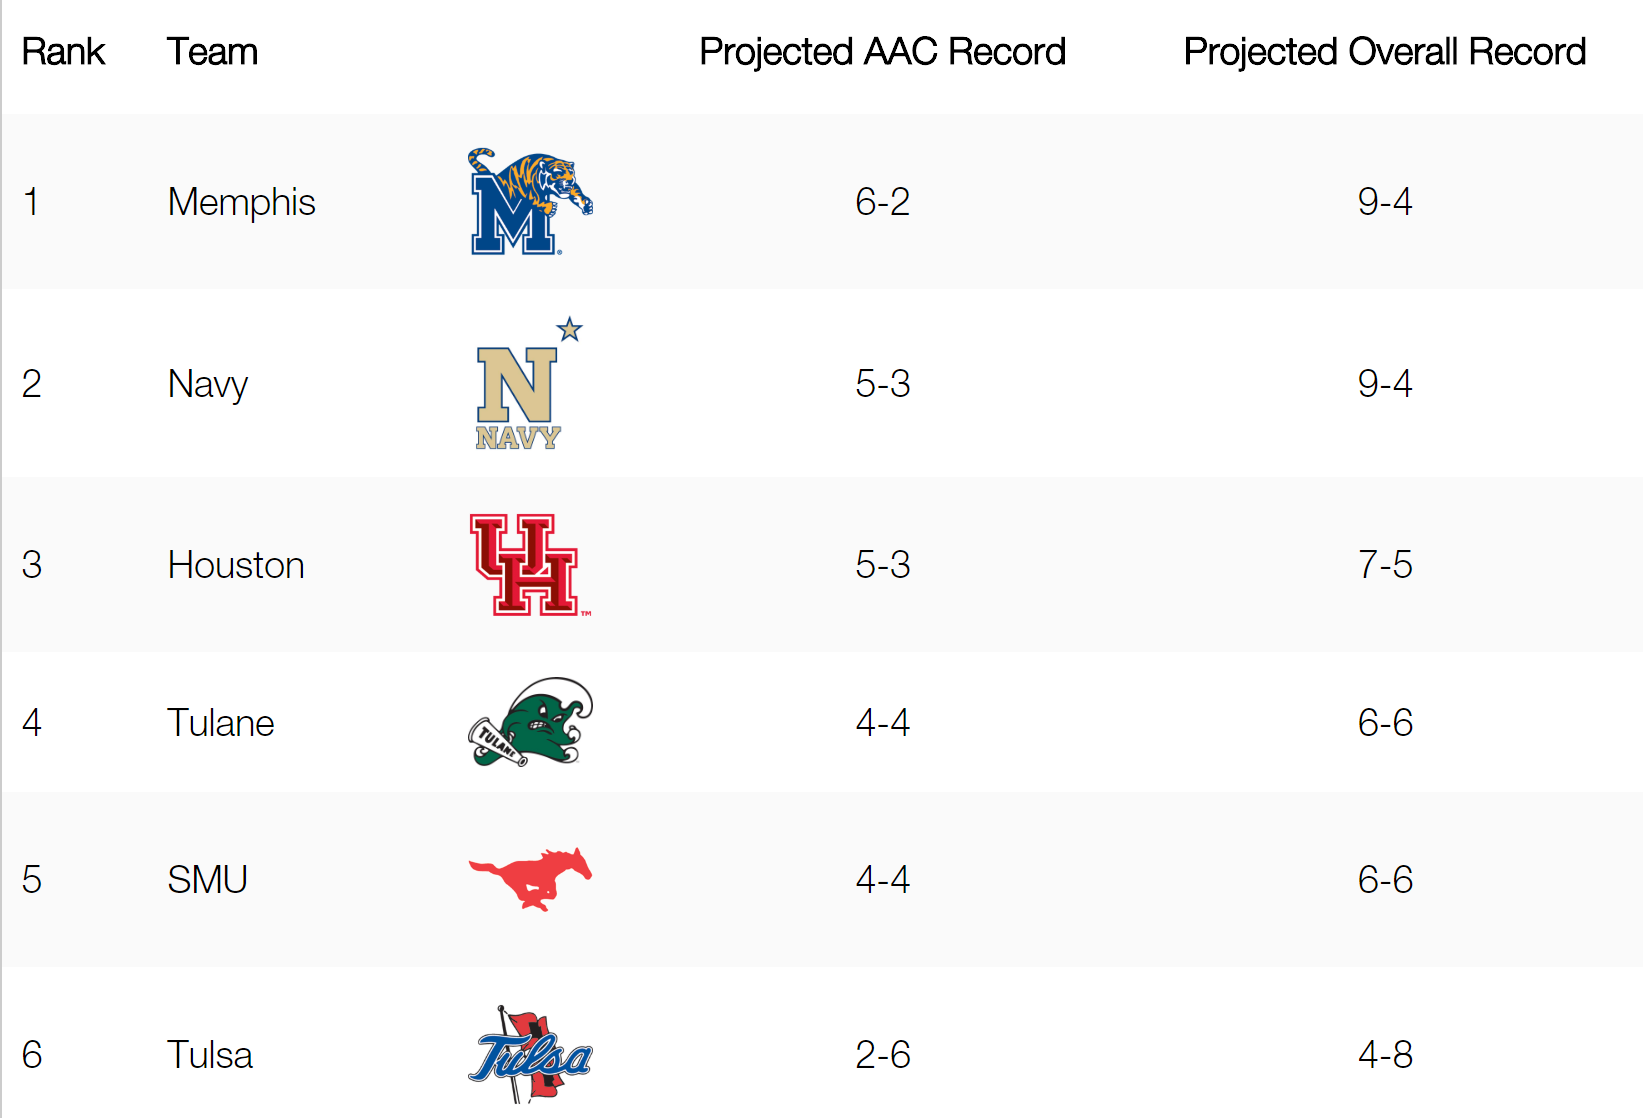
Task: Click the Tulane Green Wave logo
Action: [530, 722]
